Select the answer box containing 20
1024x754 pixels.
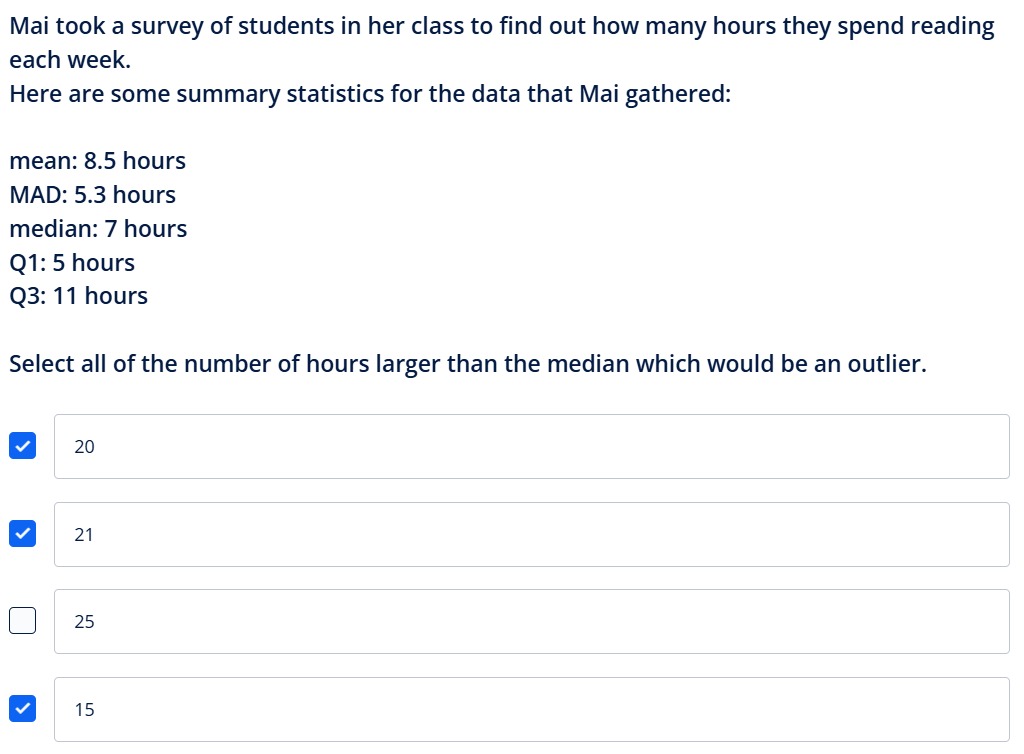[532, 447]
